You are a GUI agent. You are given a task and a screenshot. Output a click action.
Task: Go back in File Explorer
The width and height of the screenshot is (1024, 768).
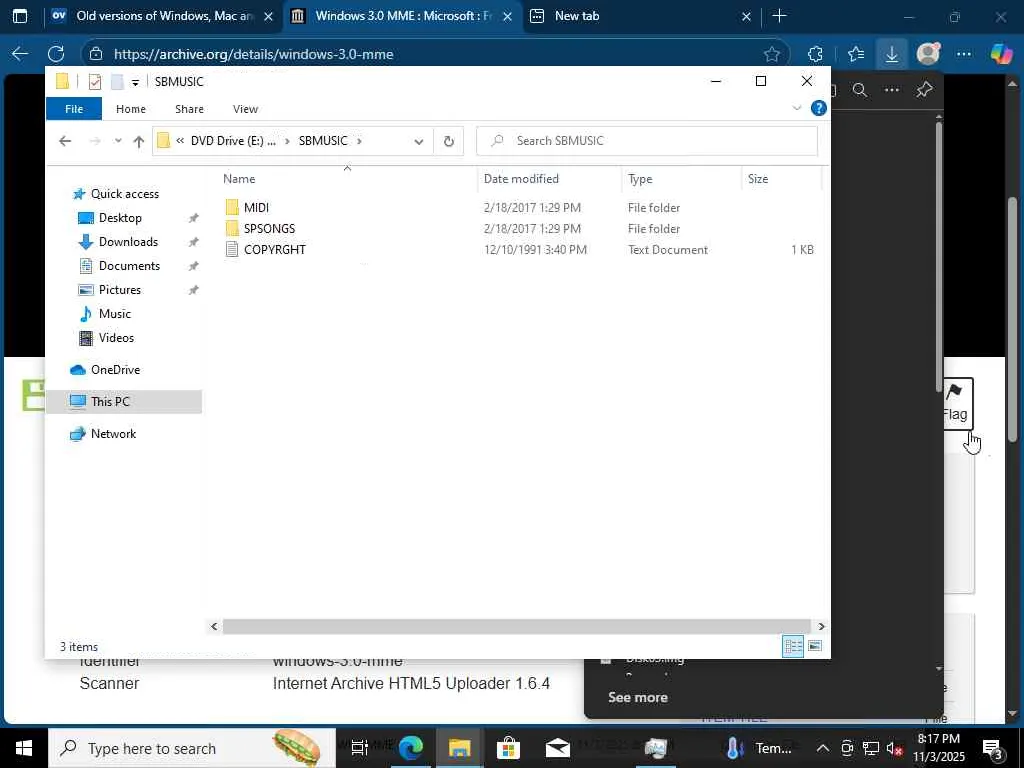click(x=65, y=141)
